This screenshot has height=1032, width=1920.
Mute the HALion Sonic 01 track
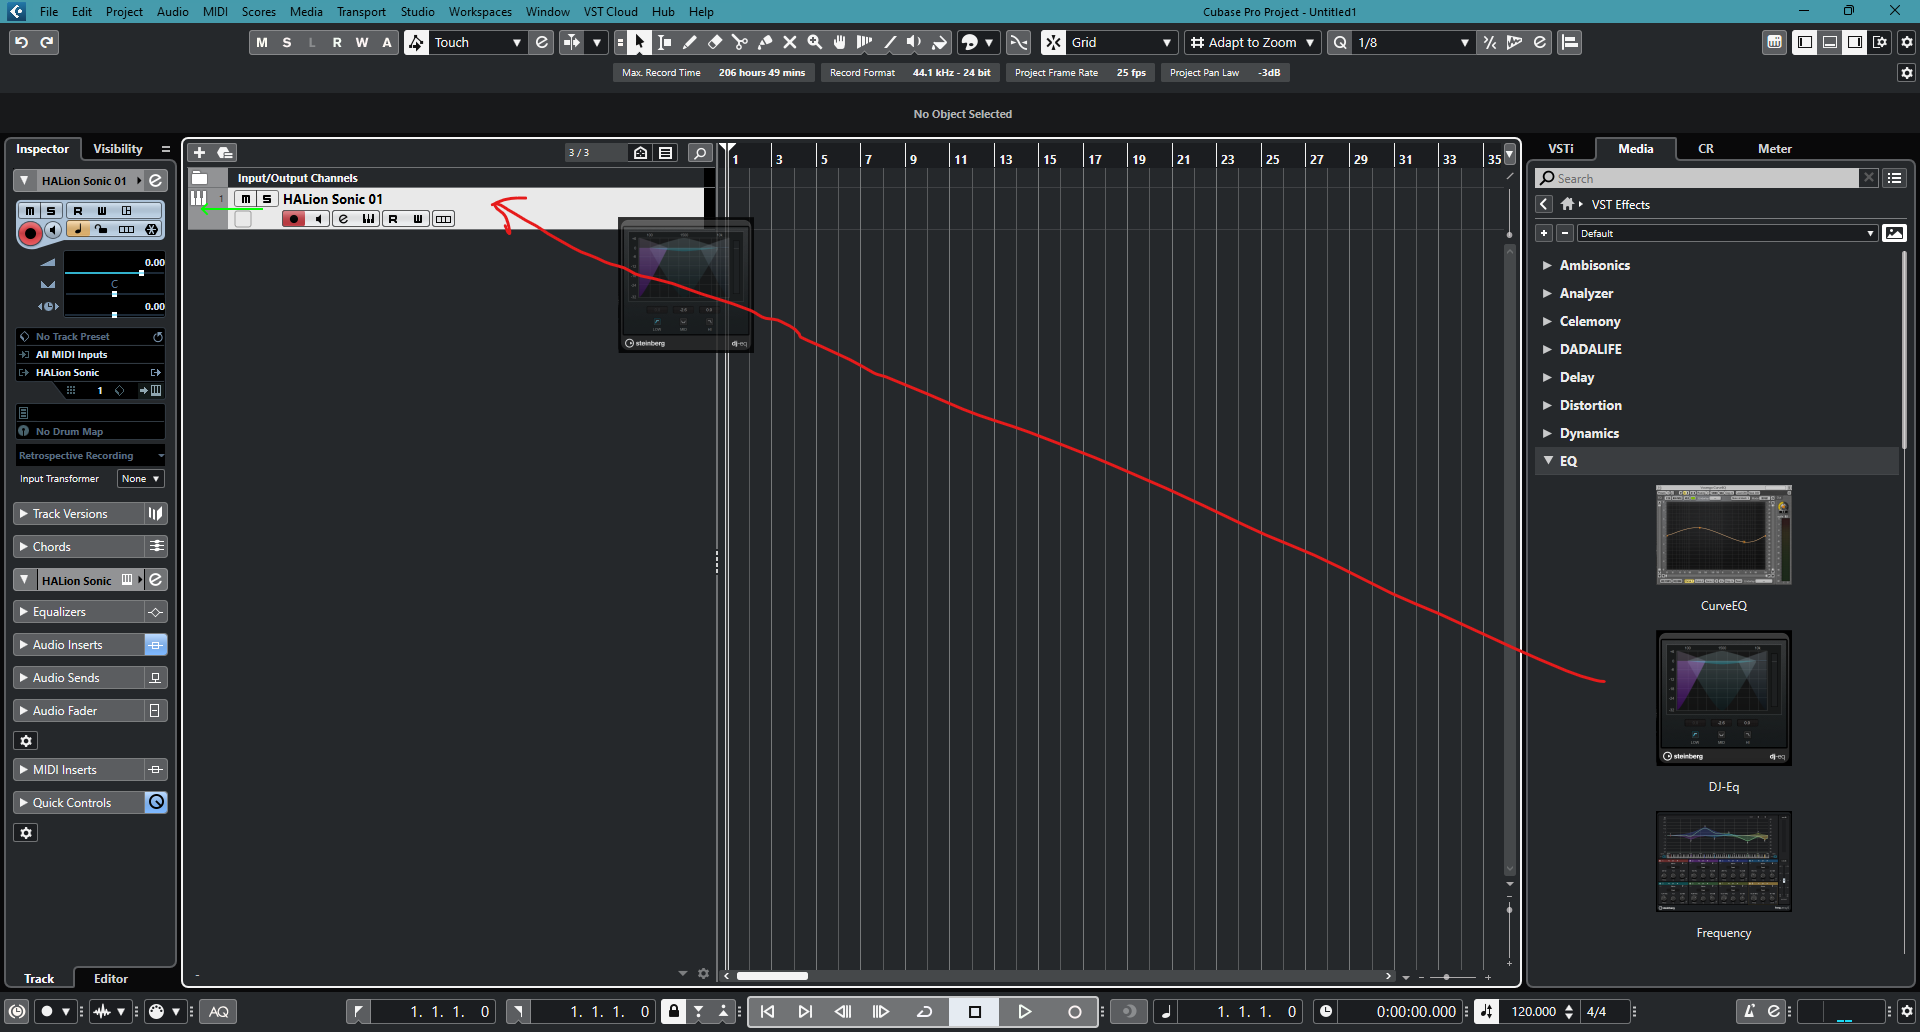246,199
